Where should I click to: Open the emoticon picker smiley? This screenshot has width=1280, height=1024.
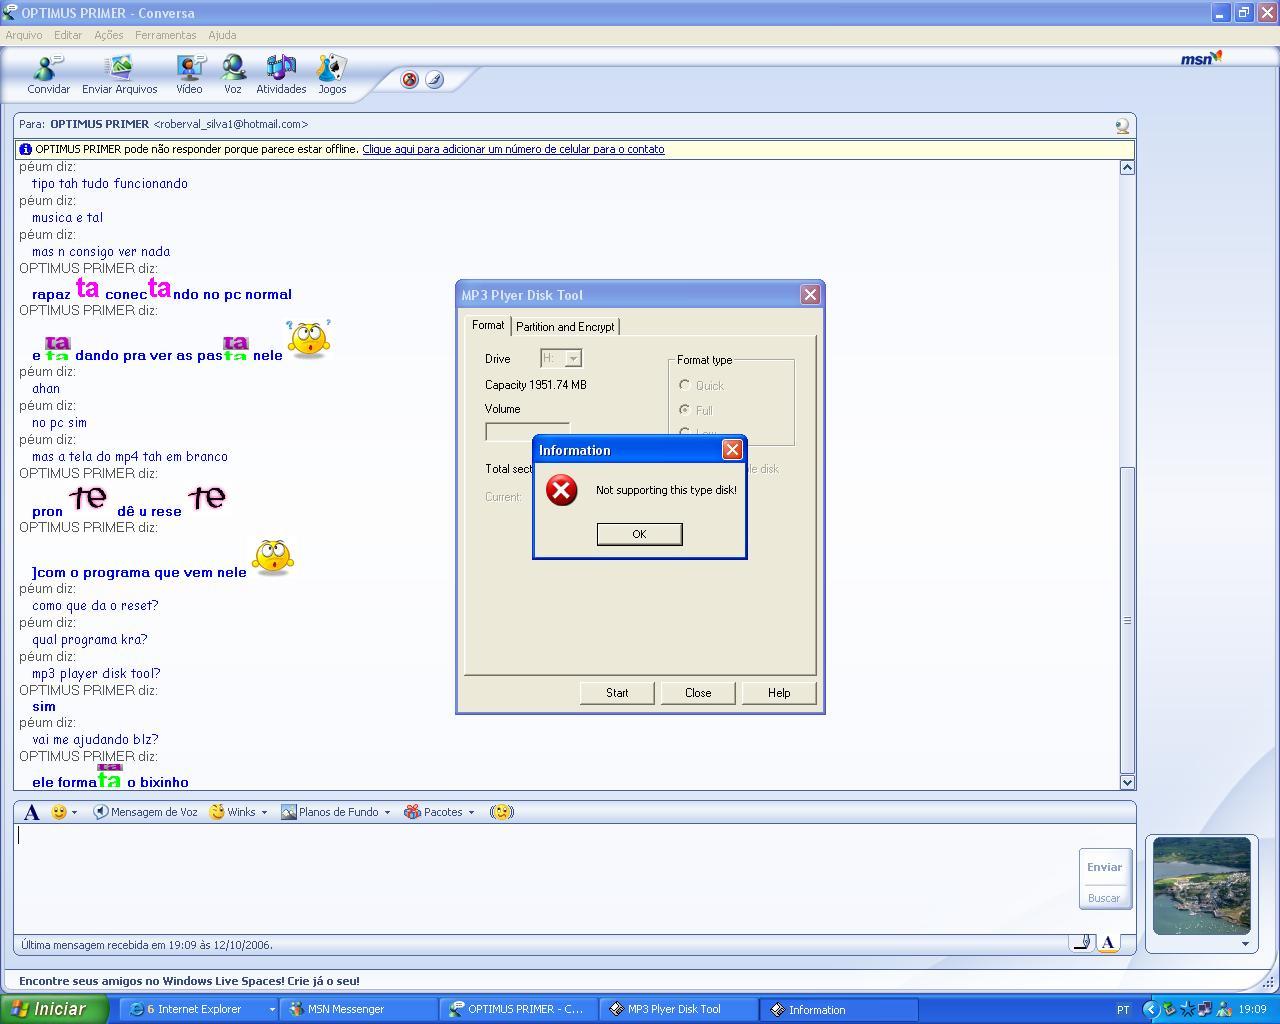click(59, 812)
